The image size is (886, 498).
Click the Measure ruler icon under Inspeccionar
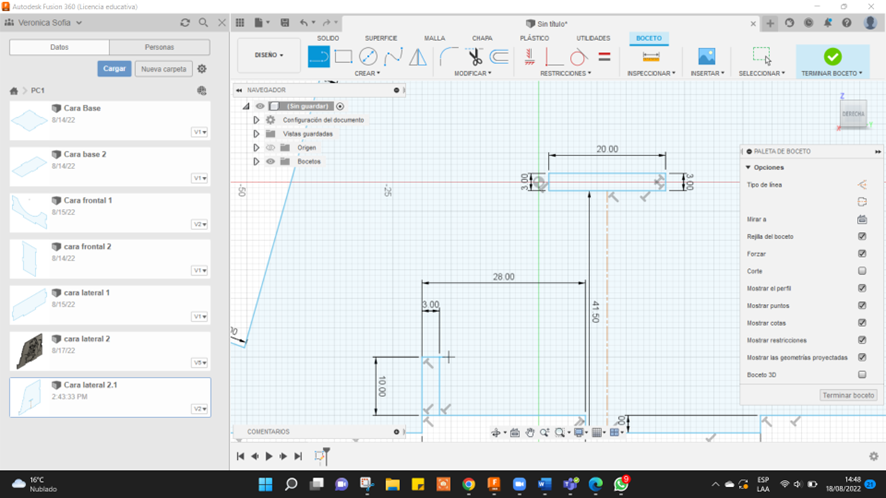651,57
